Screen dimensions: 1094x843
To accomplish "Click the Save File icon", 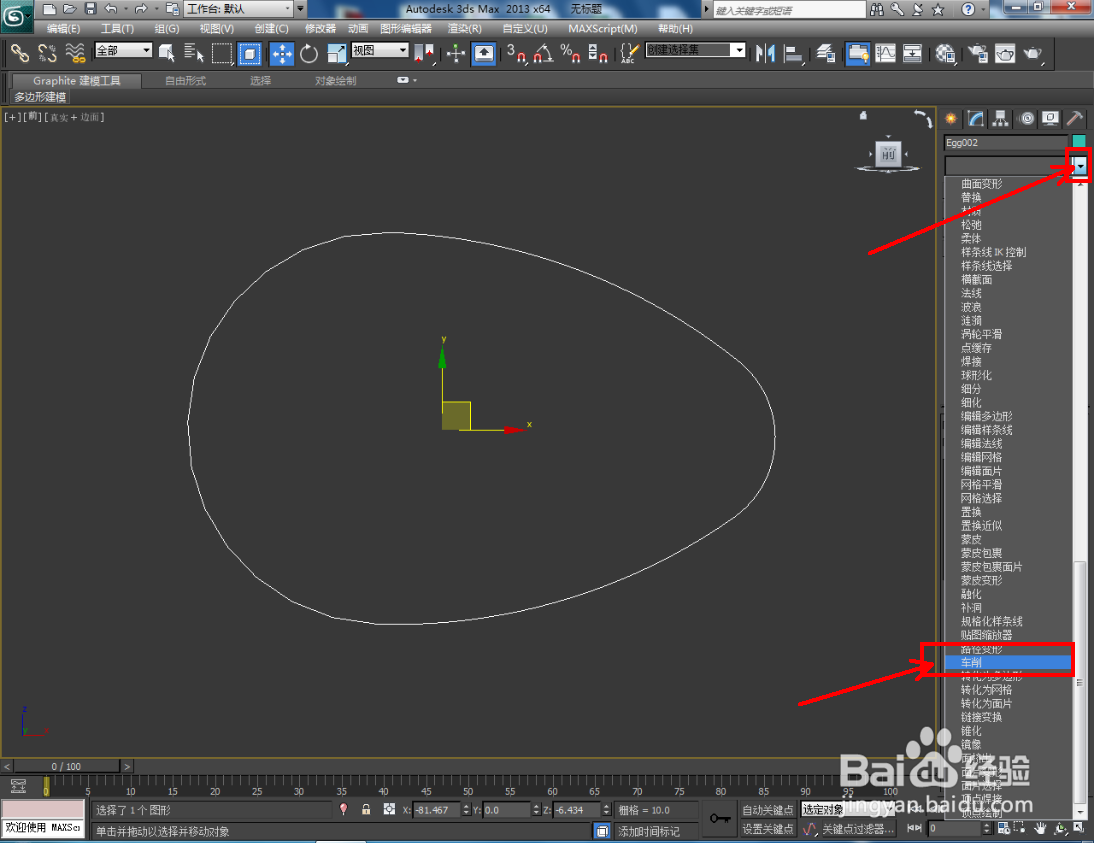I will pos(90,9).
